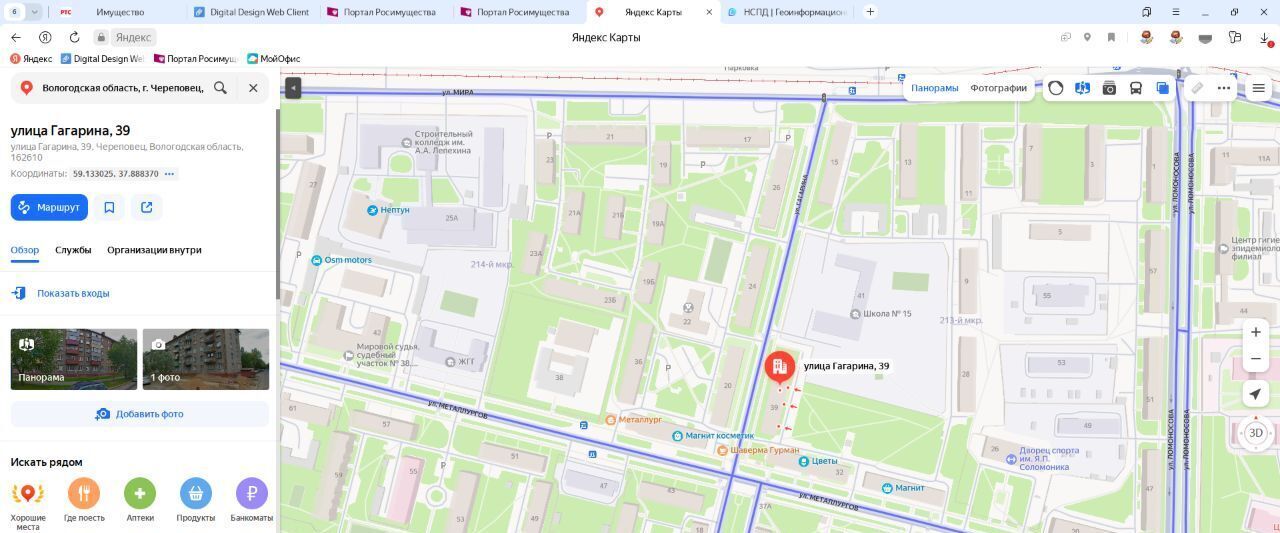Toggle Панорамы layer on the map
Viewport: 1280px width, 533px height.
click(935, 88)
